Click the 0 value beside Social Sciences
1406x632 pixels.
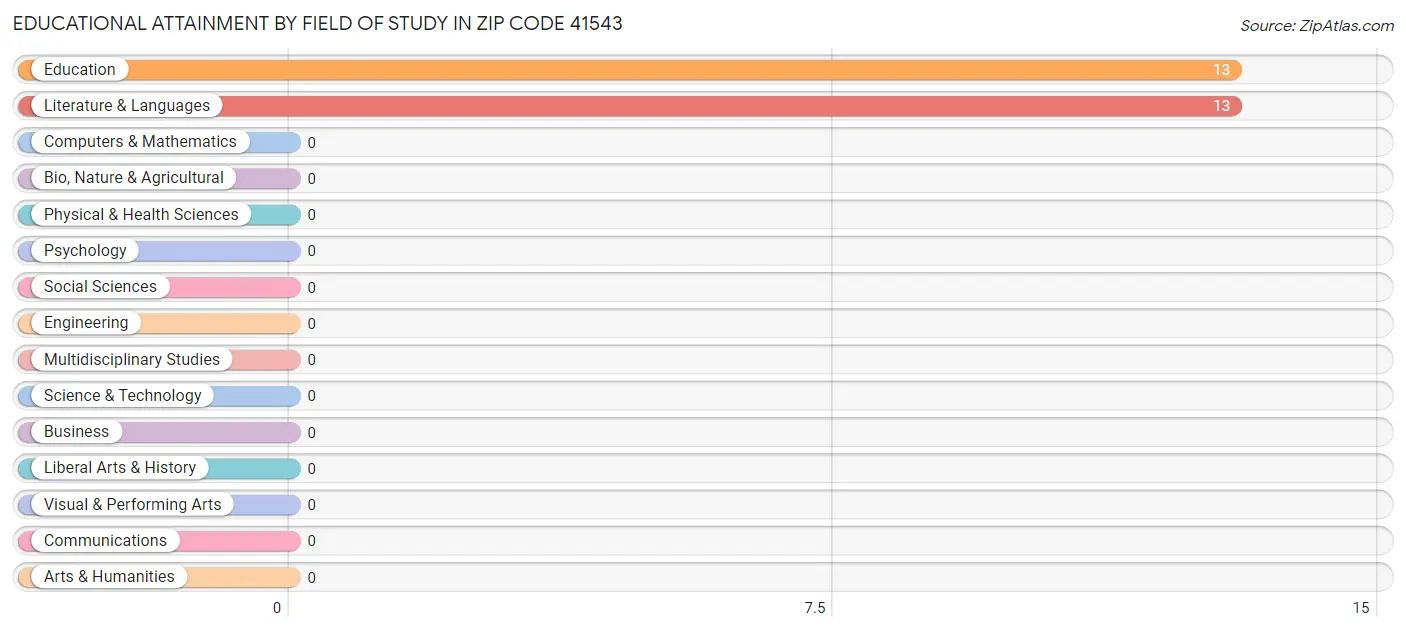[312, 288]
